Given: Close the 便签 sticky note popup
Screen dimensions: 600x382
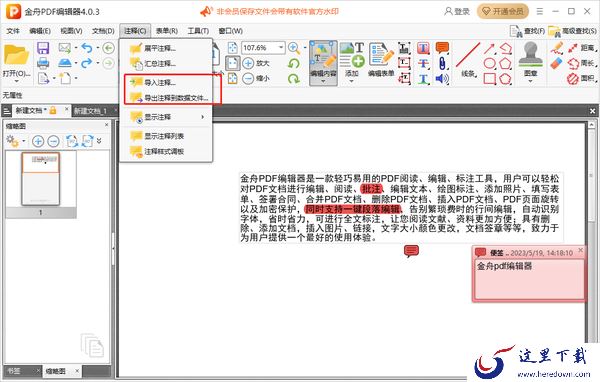Looking at the screenshot, I should click(580, 250).
